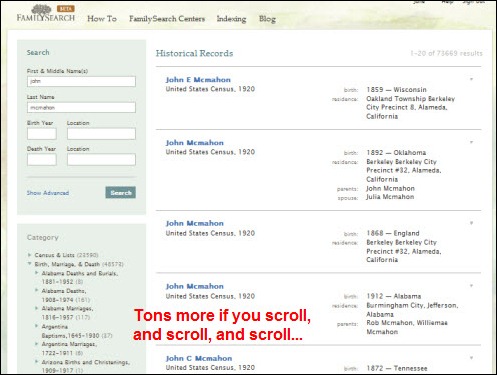Click into the Last Name field
Screen dimensions: 497x375
81,107
